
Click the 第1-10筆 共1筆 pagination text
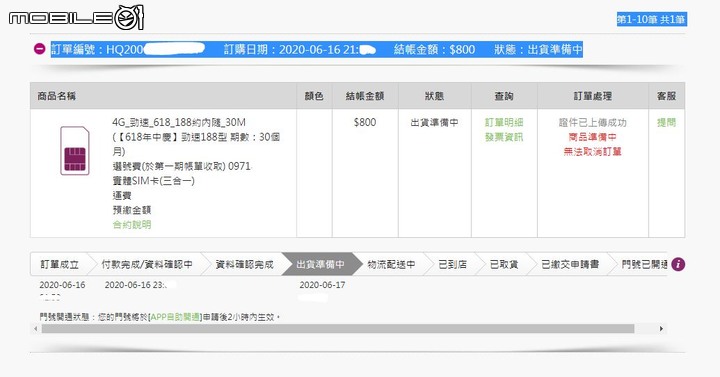point(651,19)
